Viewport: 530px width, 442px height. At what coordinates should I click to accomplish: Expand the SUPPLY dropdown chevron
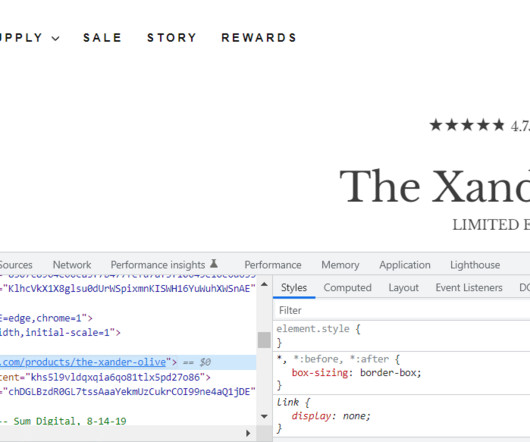coord(56,38)
